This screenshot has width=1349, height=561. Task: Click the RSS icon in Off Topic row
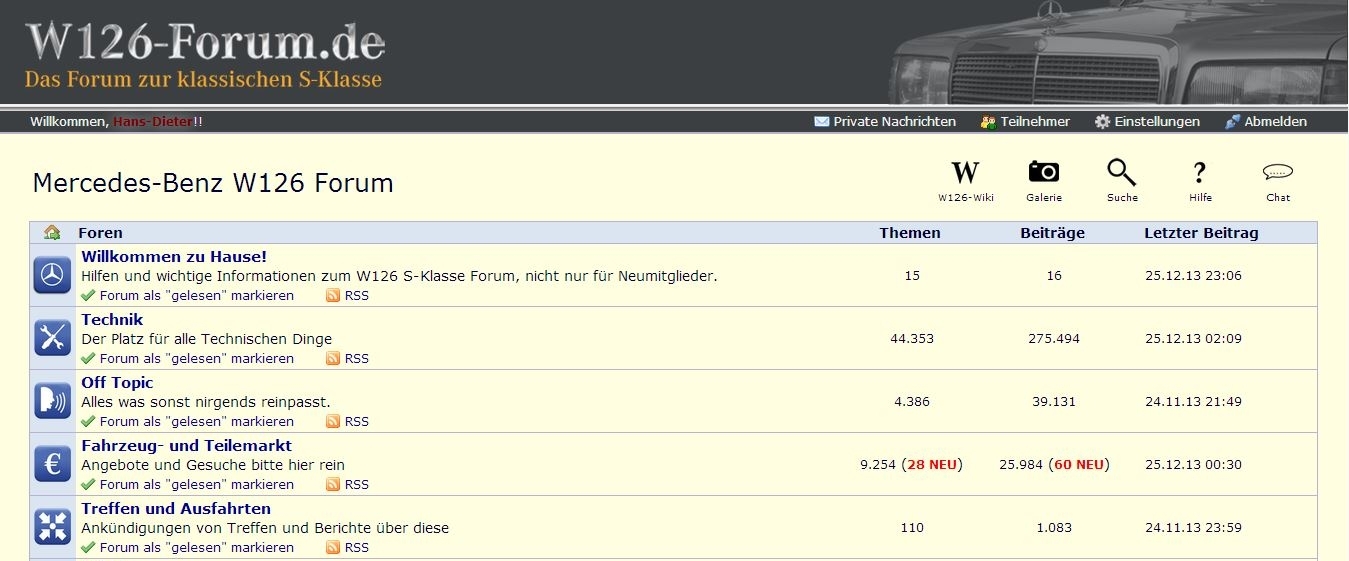coord(333,421)
